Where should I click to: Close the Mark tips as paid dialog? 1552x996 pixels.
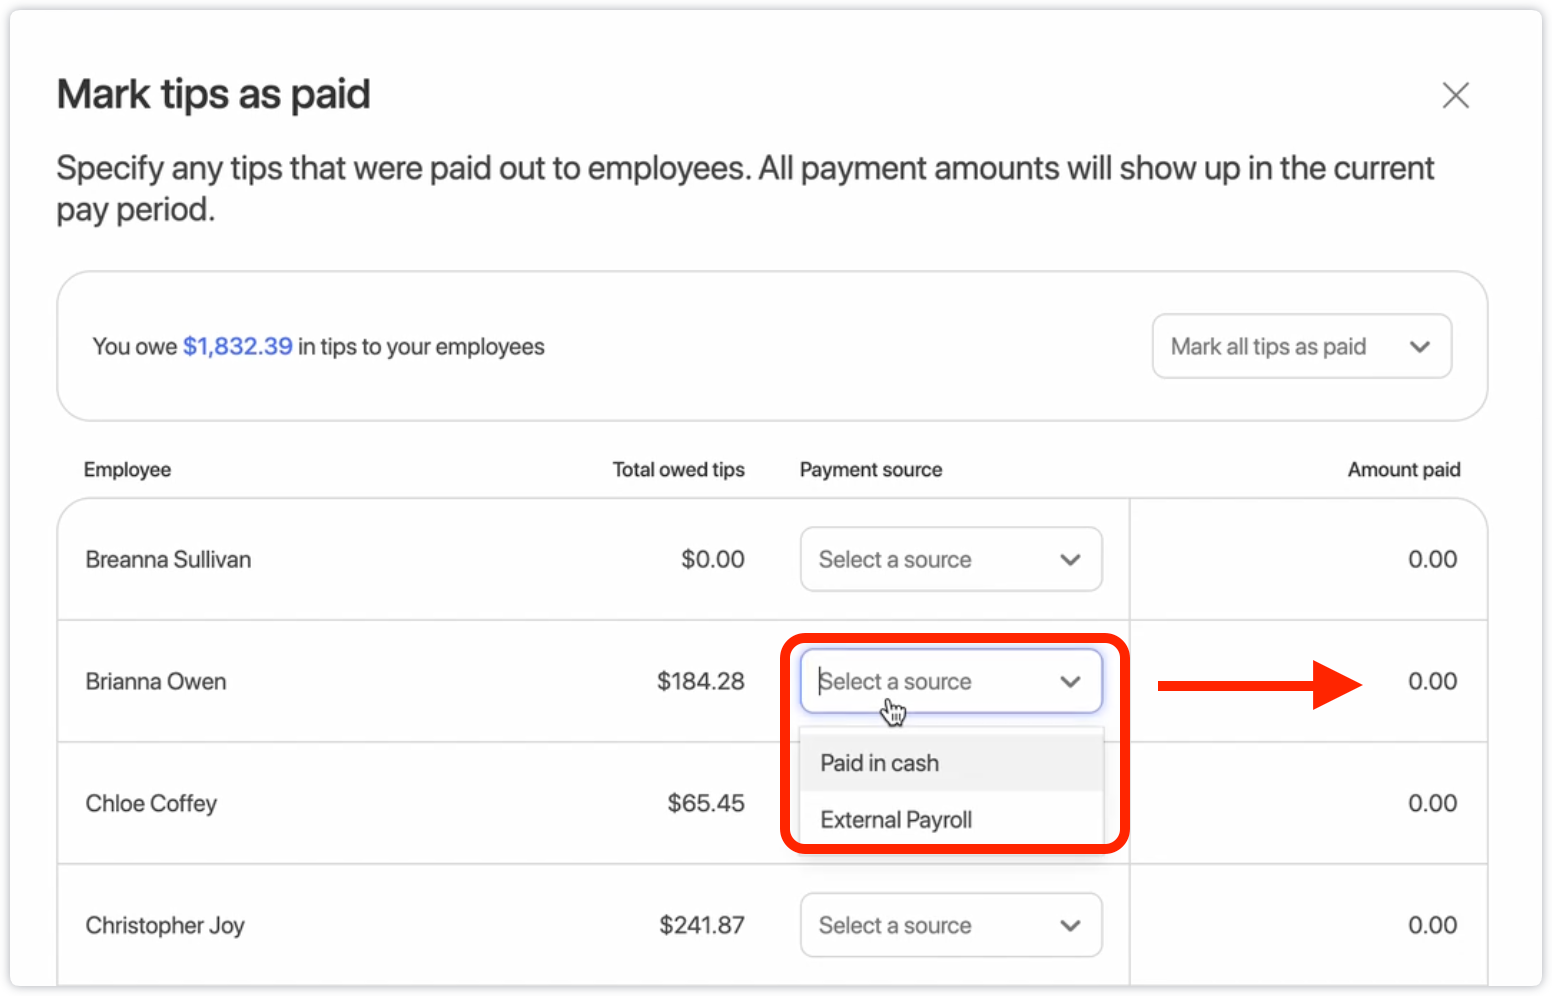(x=1455, y=95)
